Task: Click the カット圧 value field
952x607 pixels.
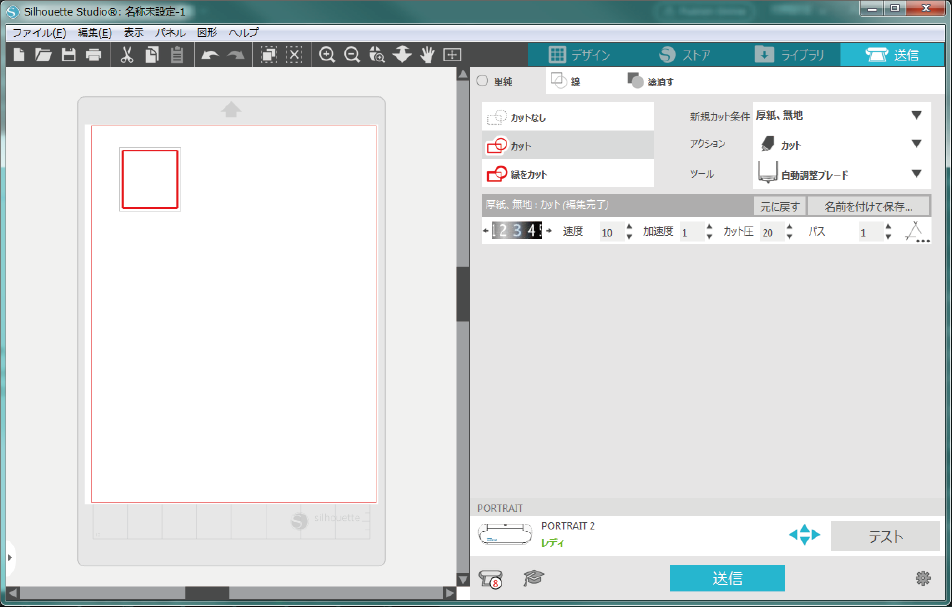Action: [x=771, y=232]
